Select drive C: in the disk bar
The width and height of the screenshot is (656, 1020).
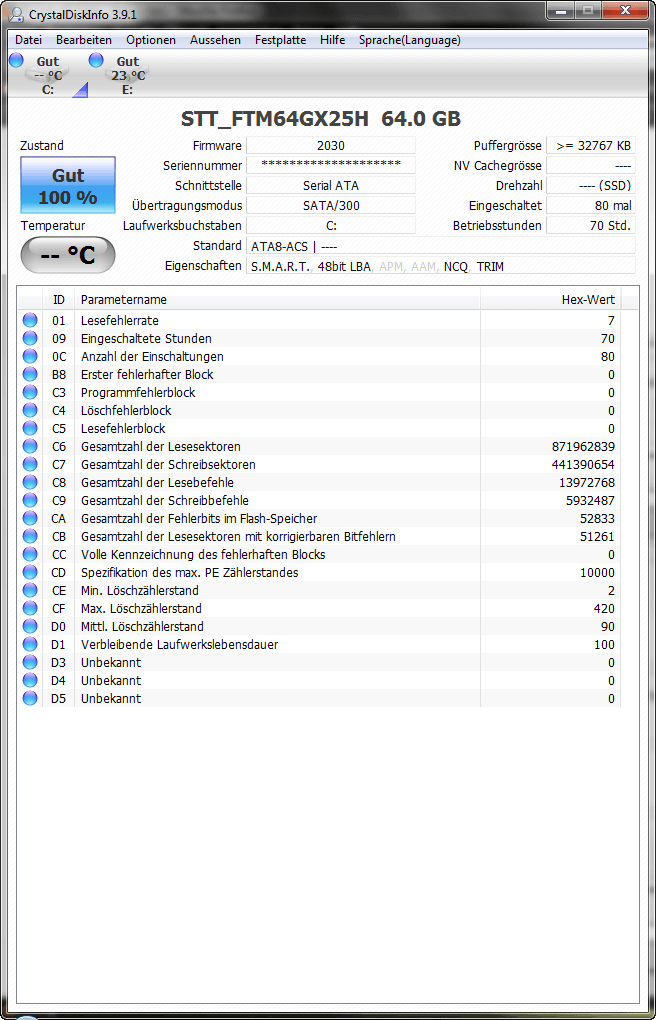click(x=48, y=75)
